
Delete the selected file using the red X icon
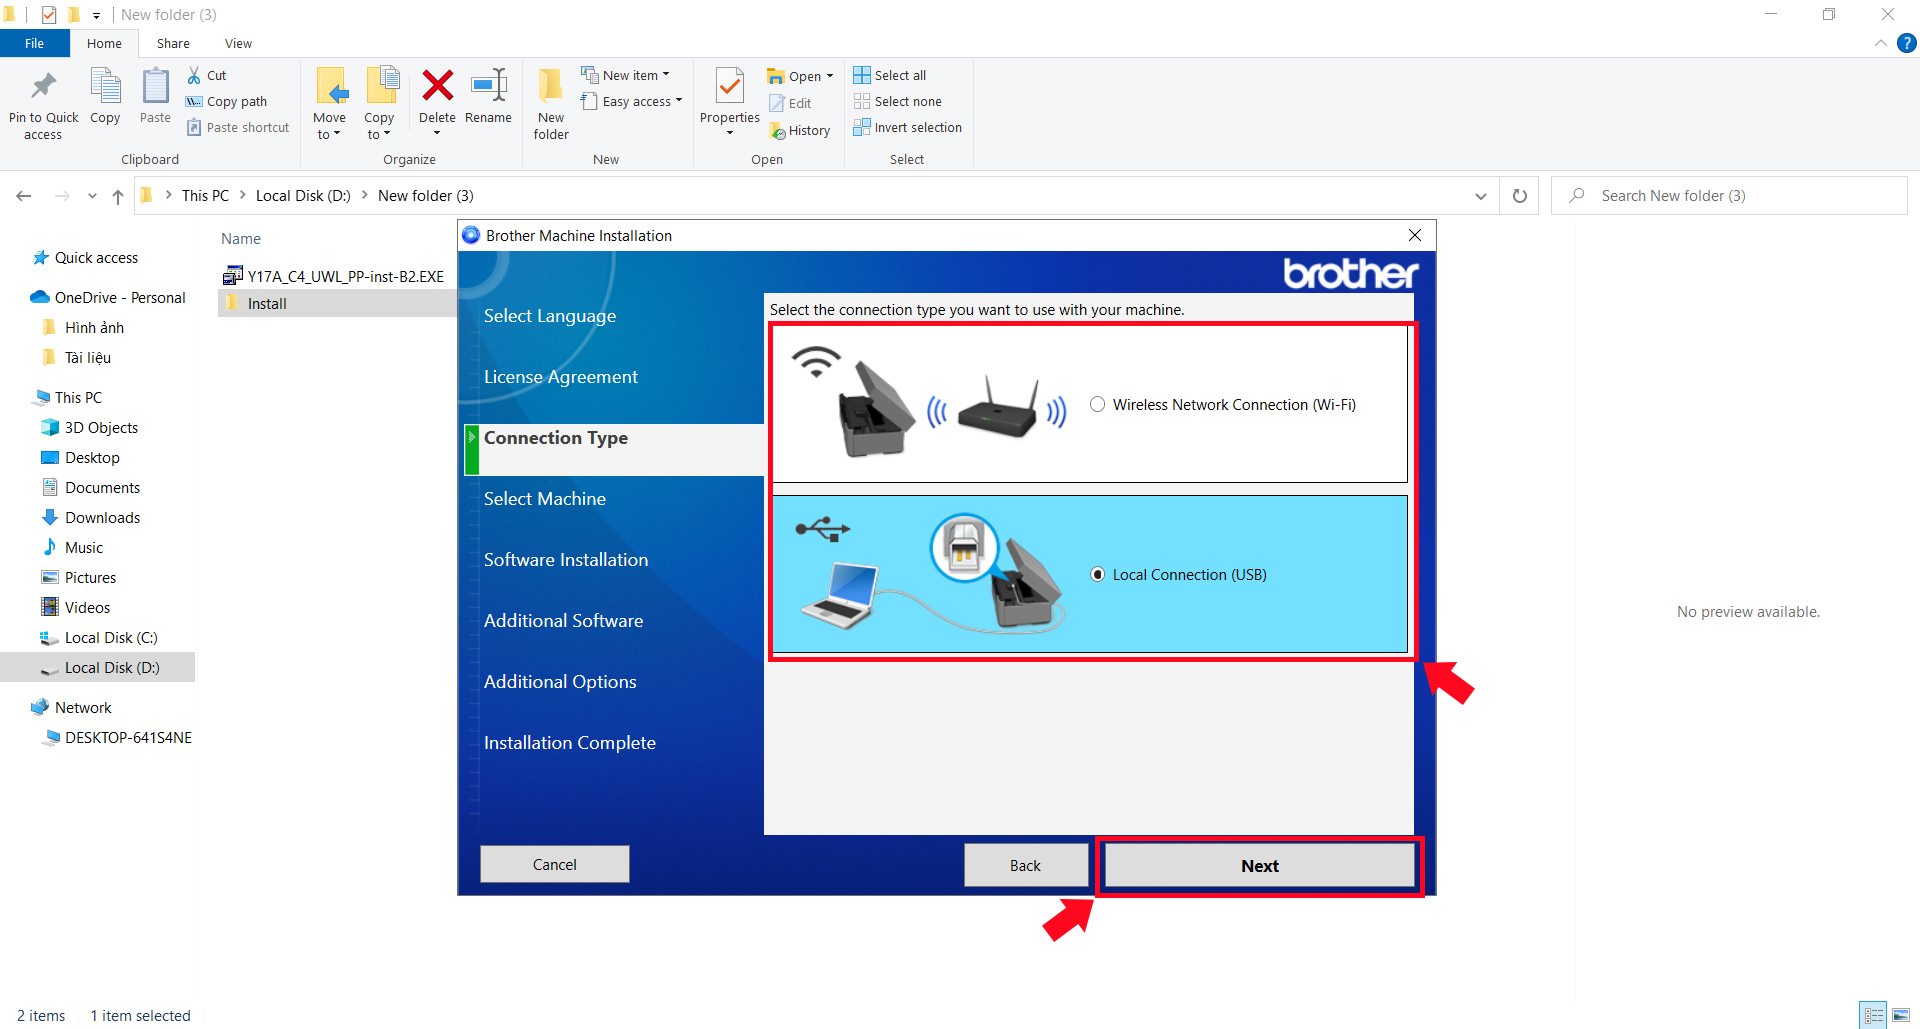[x=437, y=100]
